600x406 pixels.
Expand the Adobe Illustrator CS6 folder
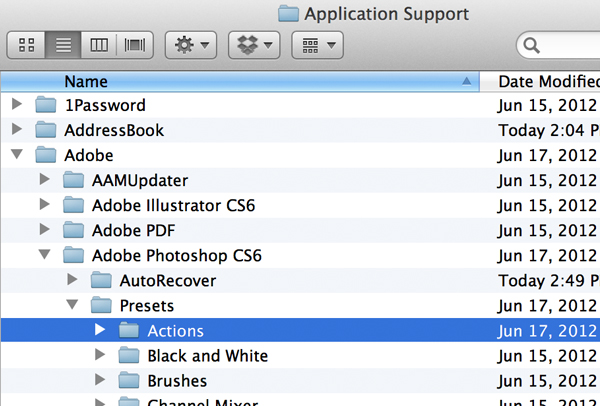pyautogui.click(x=44, y=204)
